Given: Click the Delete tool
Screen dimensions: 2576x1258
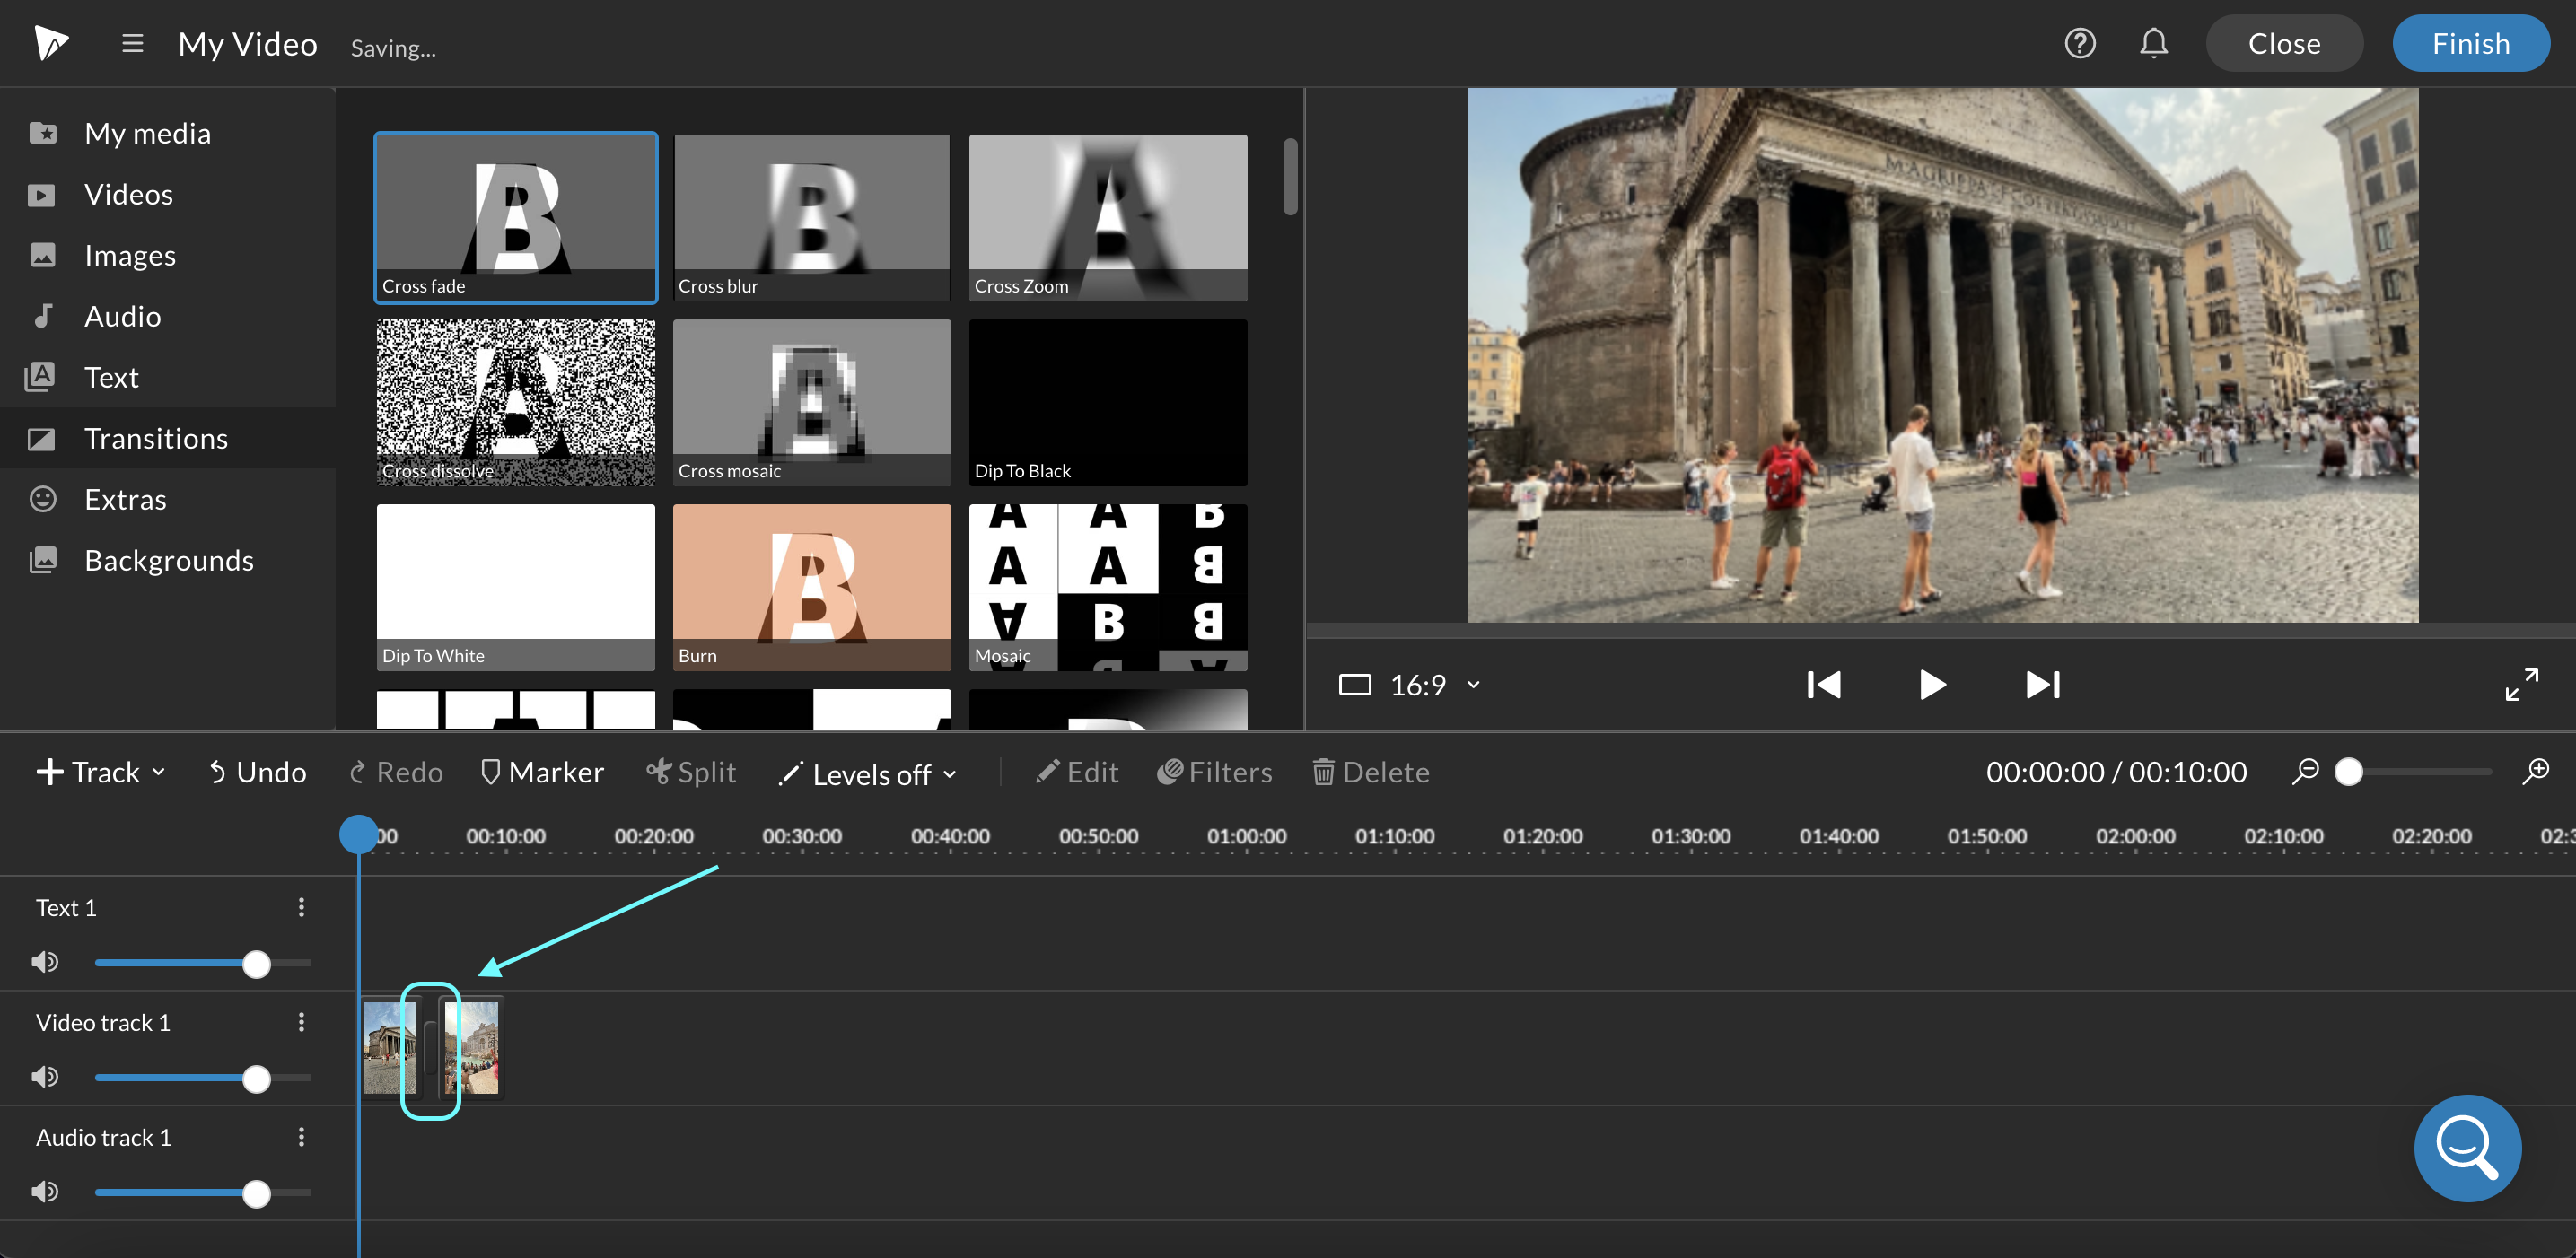Looking at the screenshot, I should click(x=1371, y=772).
